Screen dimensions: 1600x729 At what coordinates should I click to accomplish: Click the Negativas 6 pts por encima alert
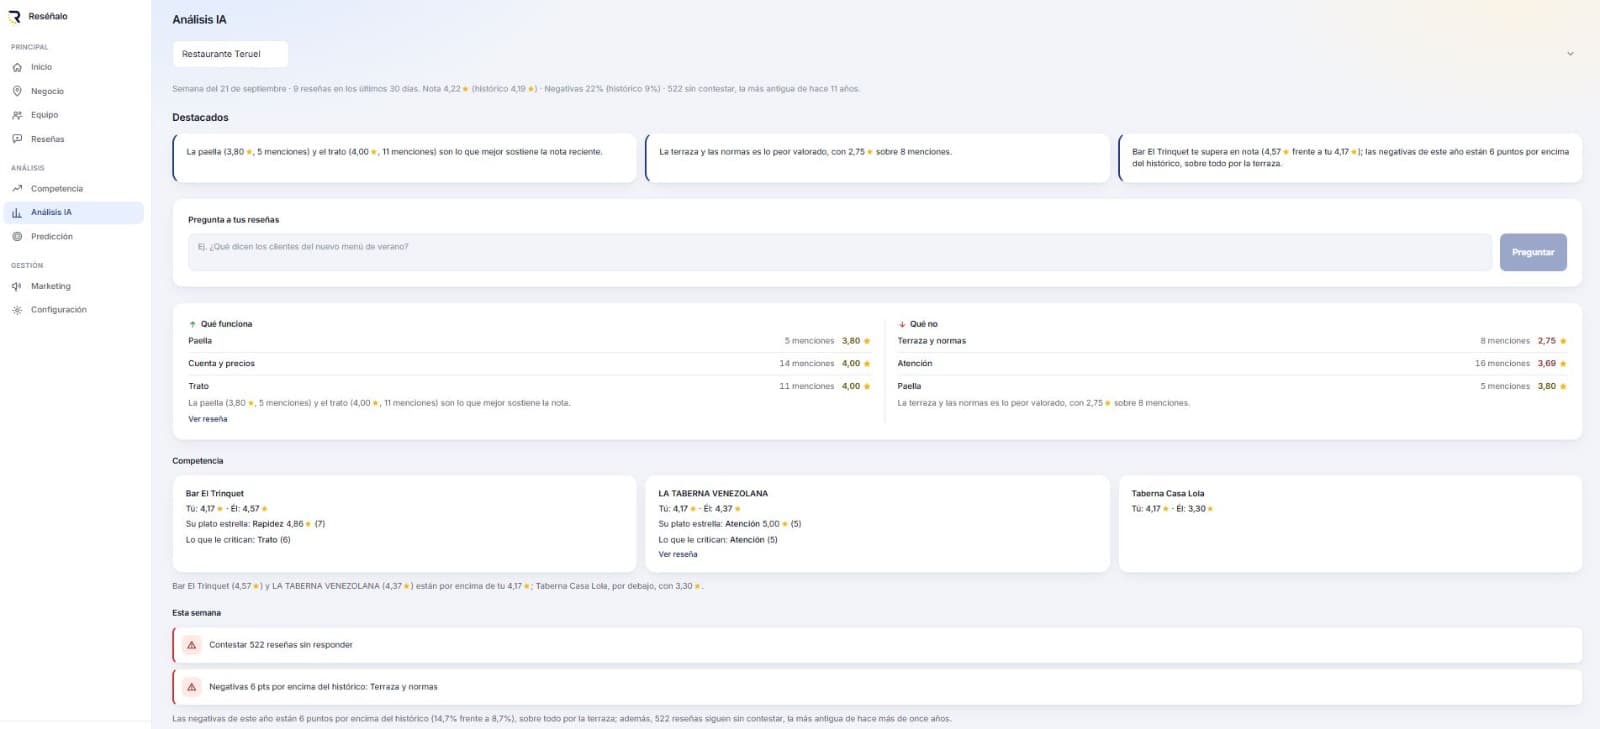(x=877, y=687)
